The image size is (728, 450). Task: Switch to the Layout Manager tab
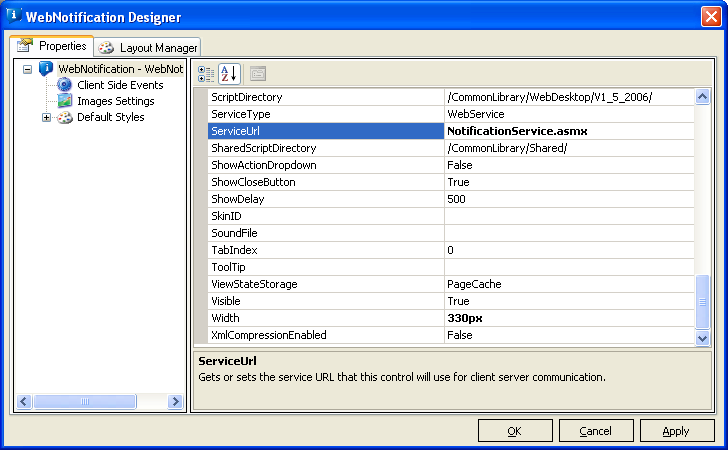coord(150,48)
